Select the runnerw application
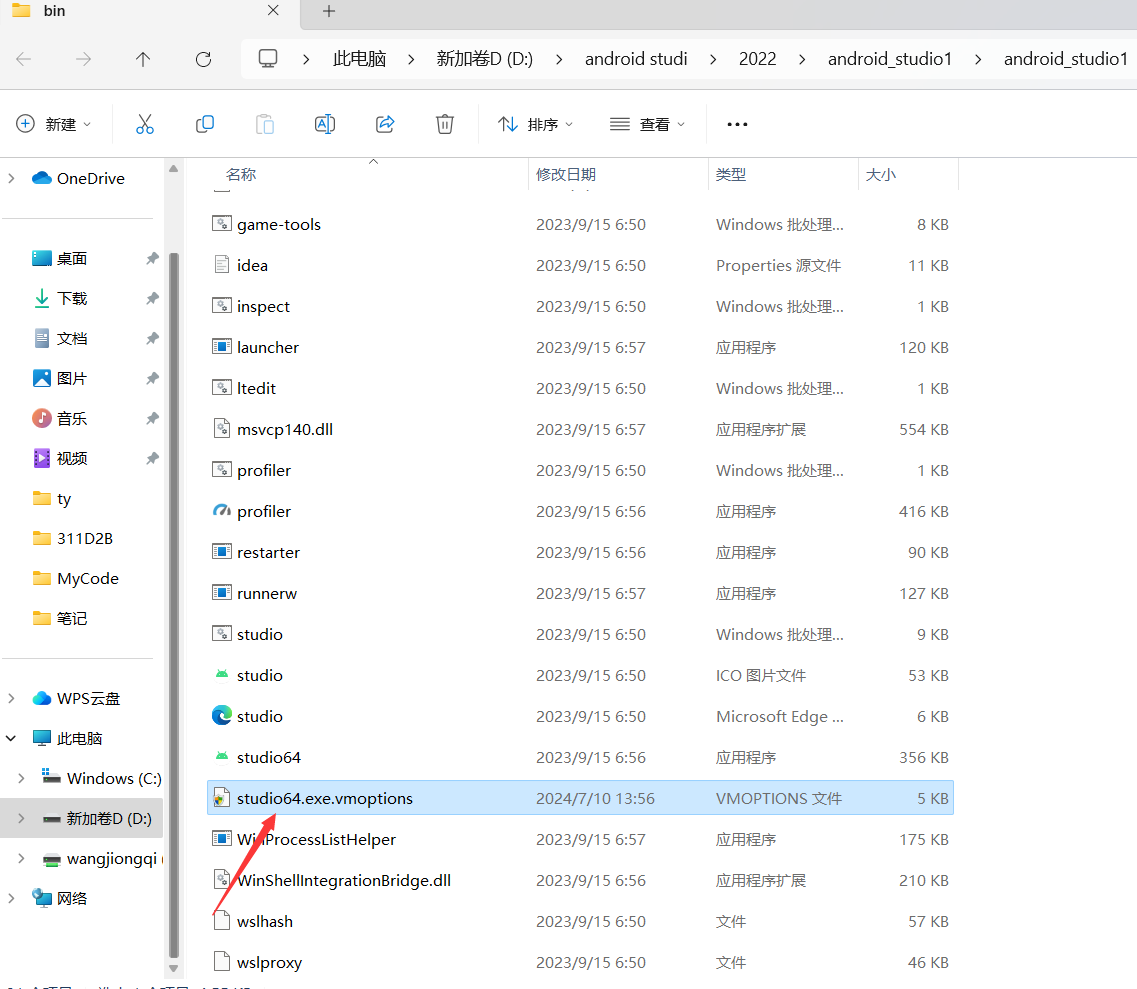 [x=580, y=593]
